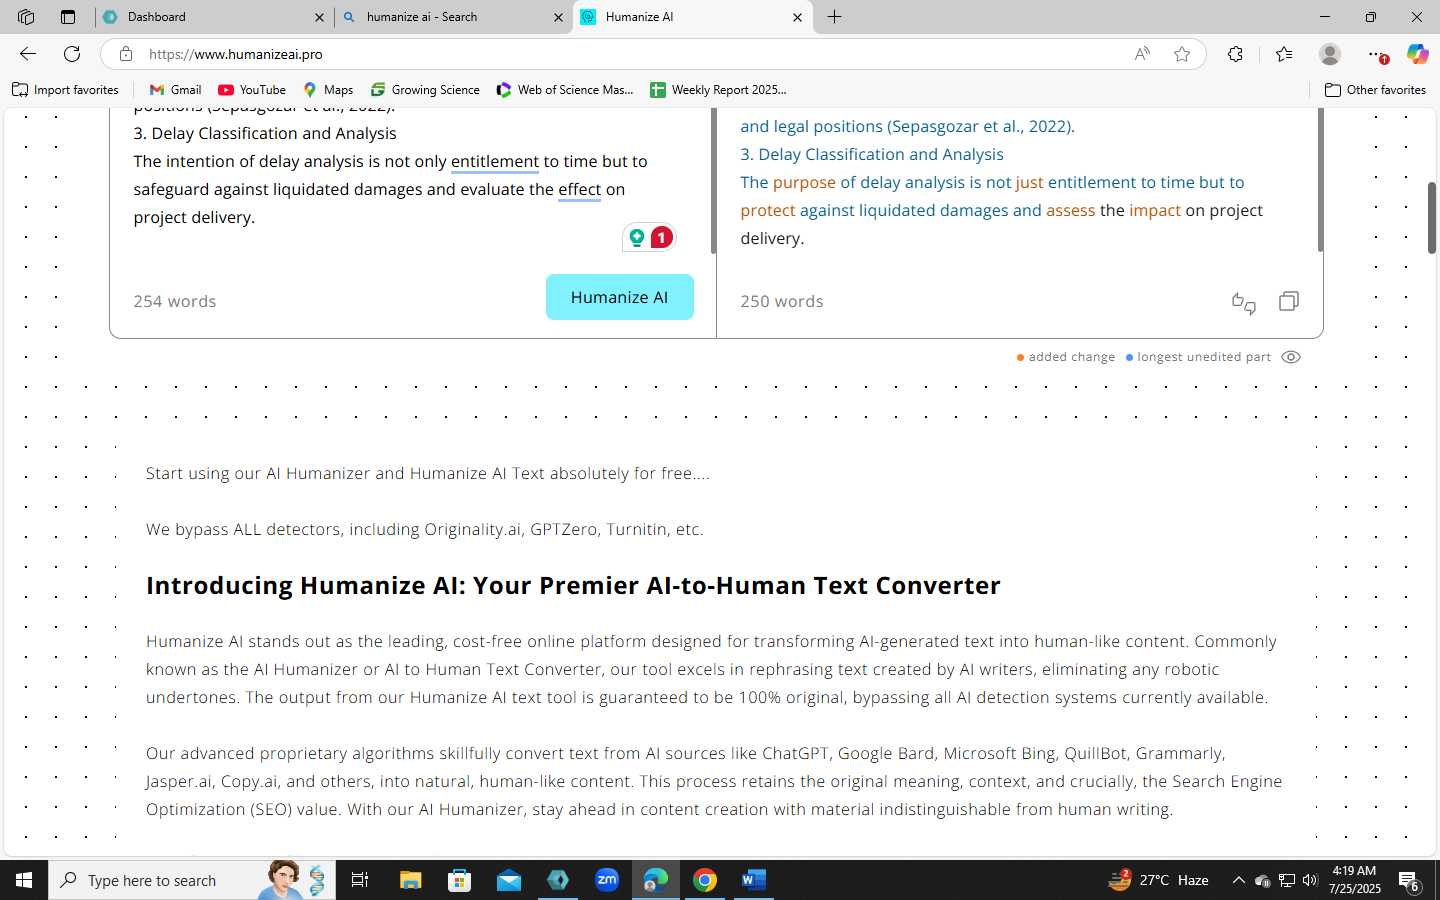This screenshot has height=900, width=1440.
Task: Click the browser back arrow
Action: pyautogui.click(x=28, y=54)
